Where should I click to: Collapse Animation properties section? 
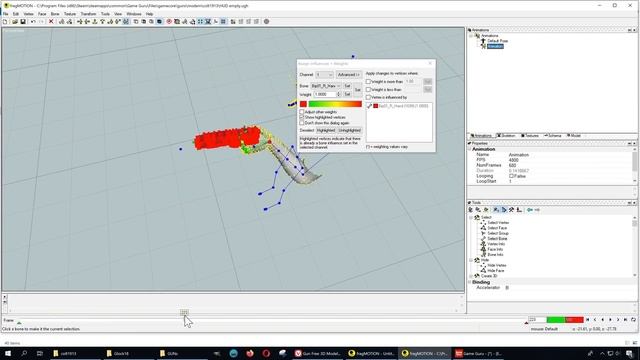(470, 149)
